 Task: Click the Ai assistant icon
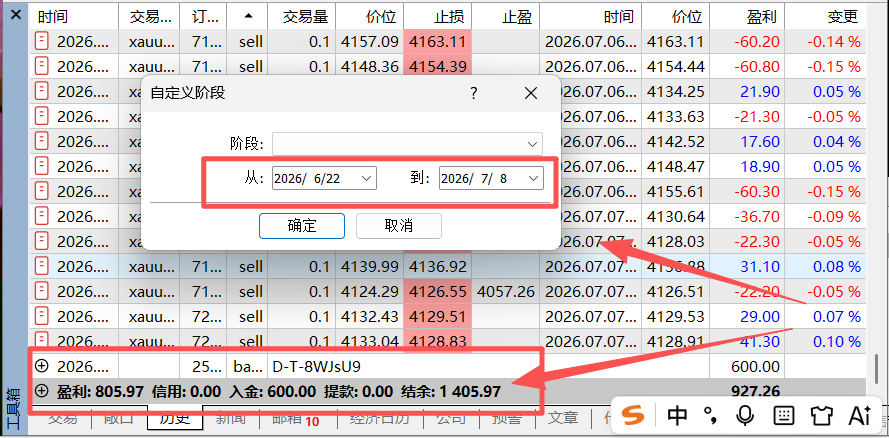tap(860, 415)
